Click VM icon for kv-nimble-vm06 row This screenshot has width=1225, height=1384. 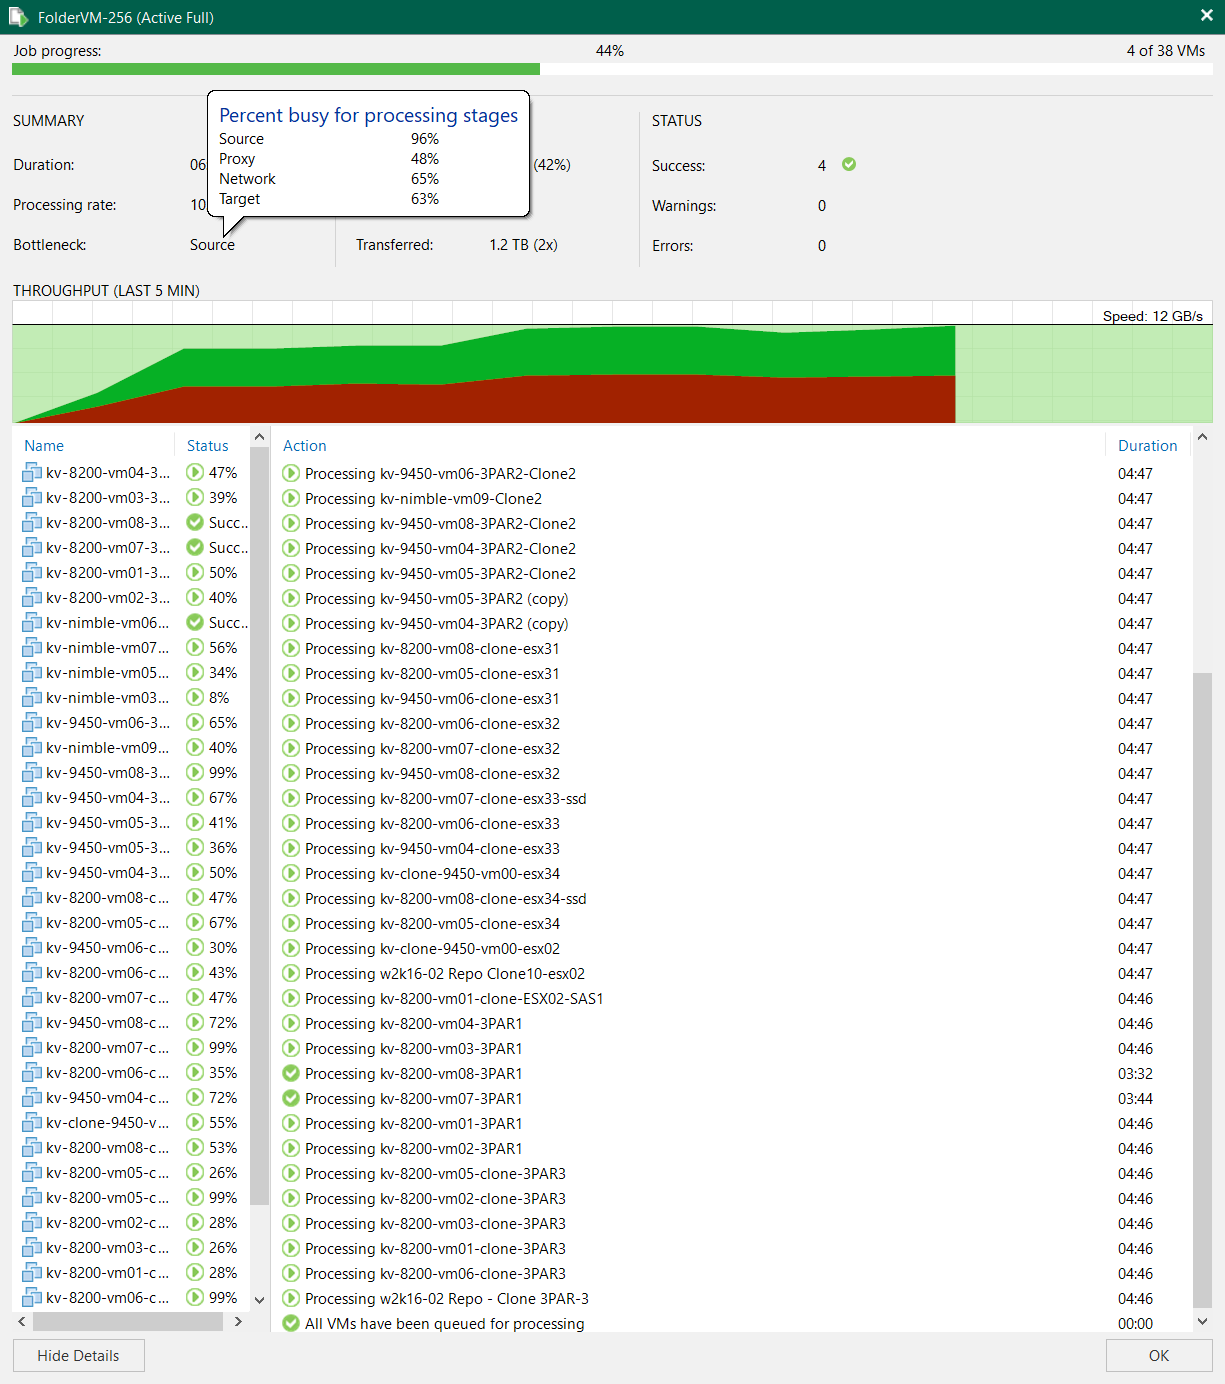pos(32,623)
